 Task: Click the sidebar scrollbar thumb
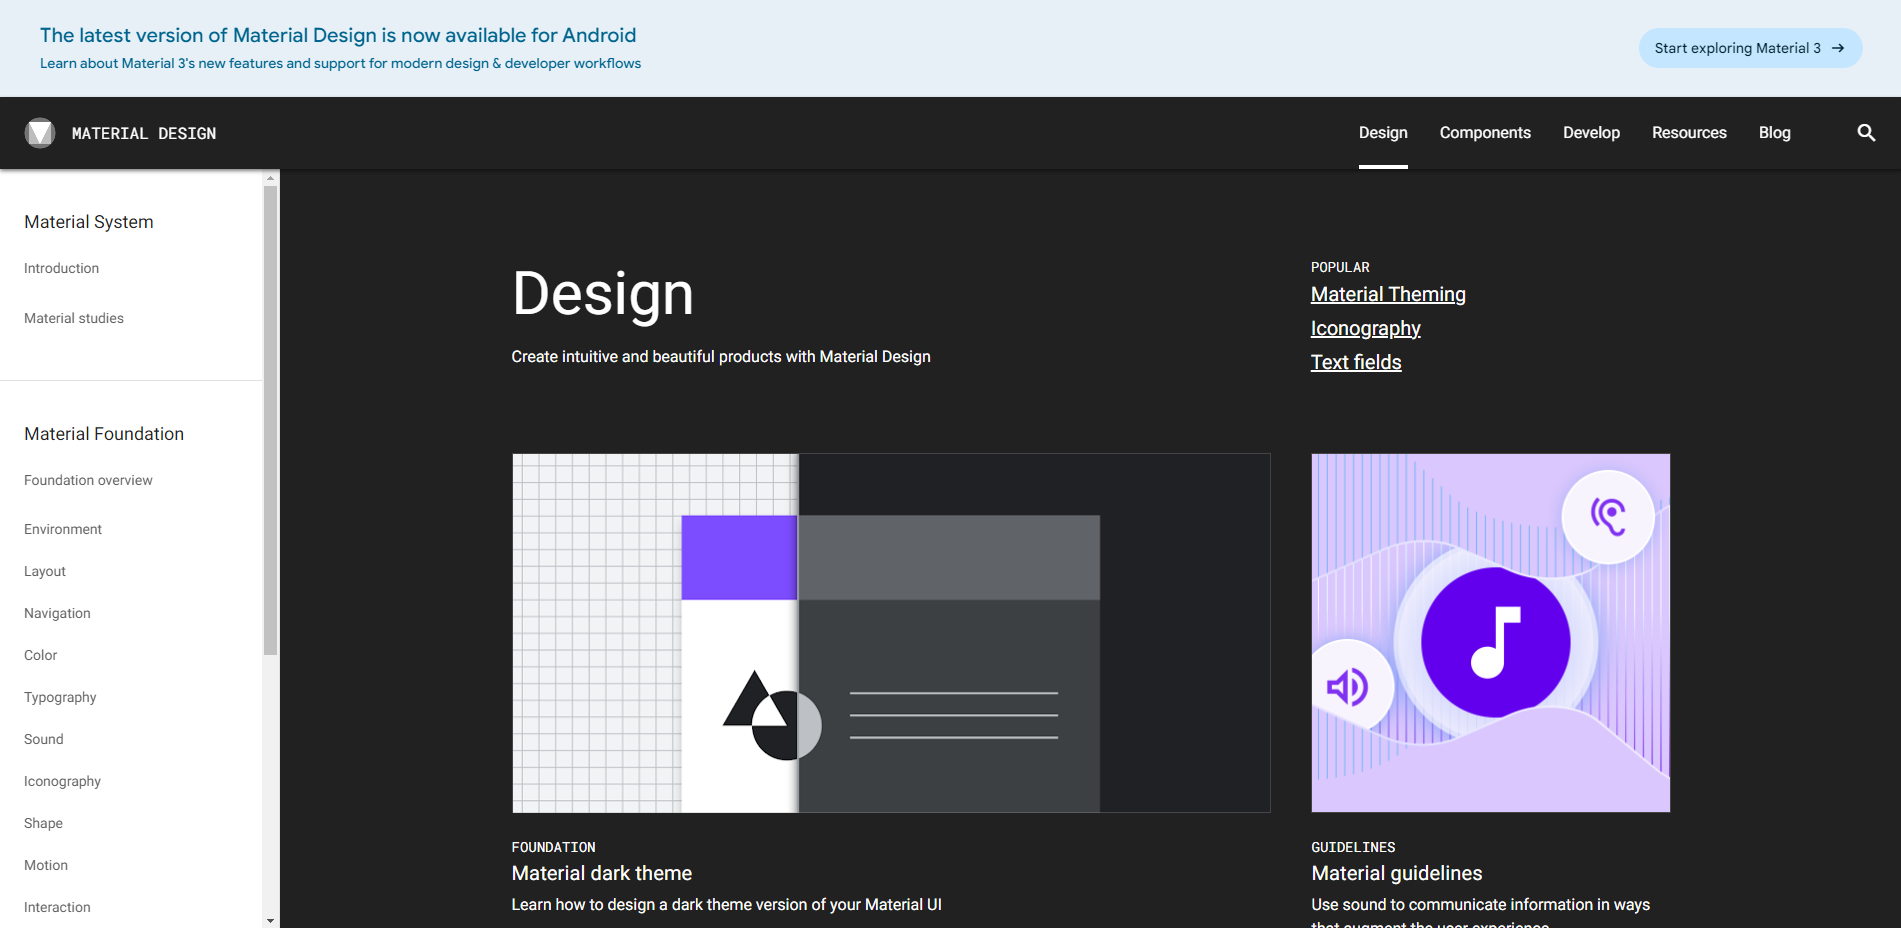click(271, 420)
